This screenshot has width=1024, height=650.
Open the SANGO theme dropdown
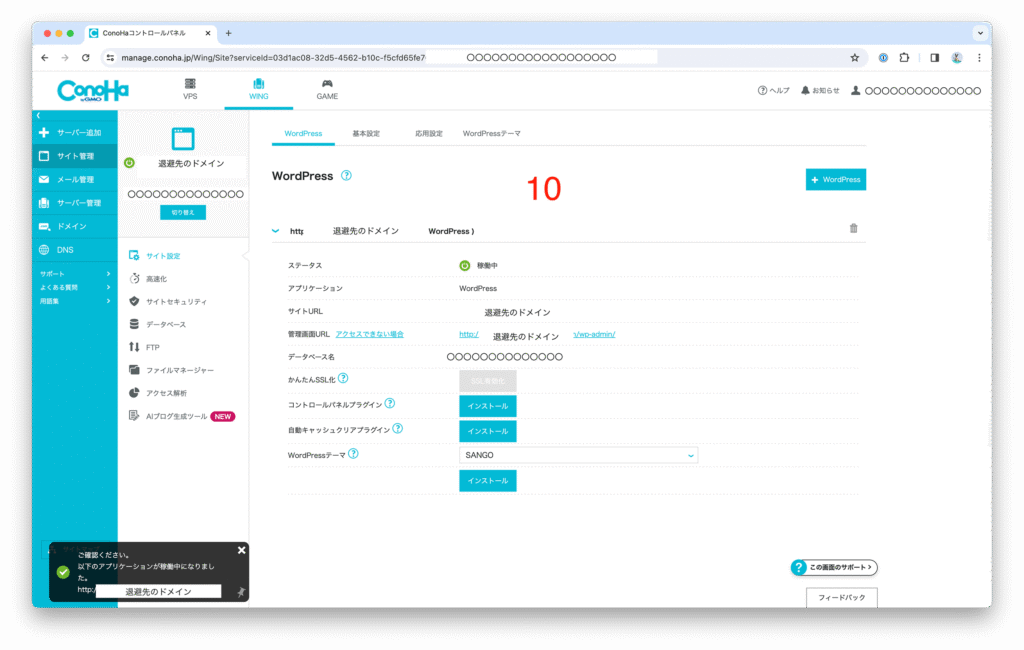click(x=578, y=455)
